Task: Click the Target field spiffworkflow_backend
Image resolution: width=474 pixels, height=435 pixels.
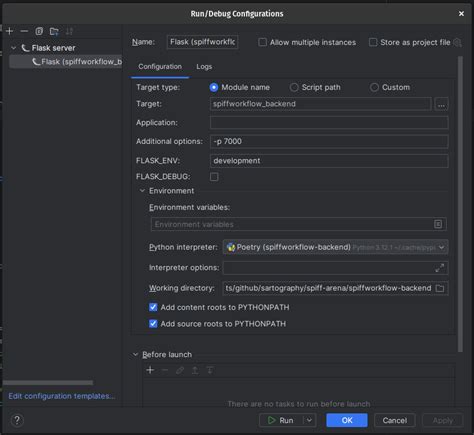Action: click(321, 104)
